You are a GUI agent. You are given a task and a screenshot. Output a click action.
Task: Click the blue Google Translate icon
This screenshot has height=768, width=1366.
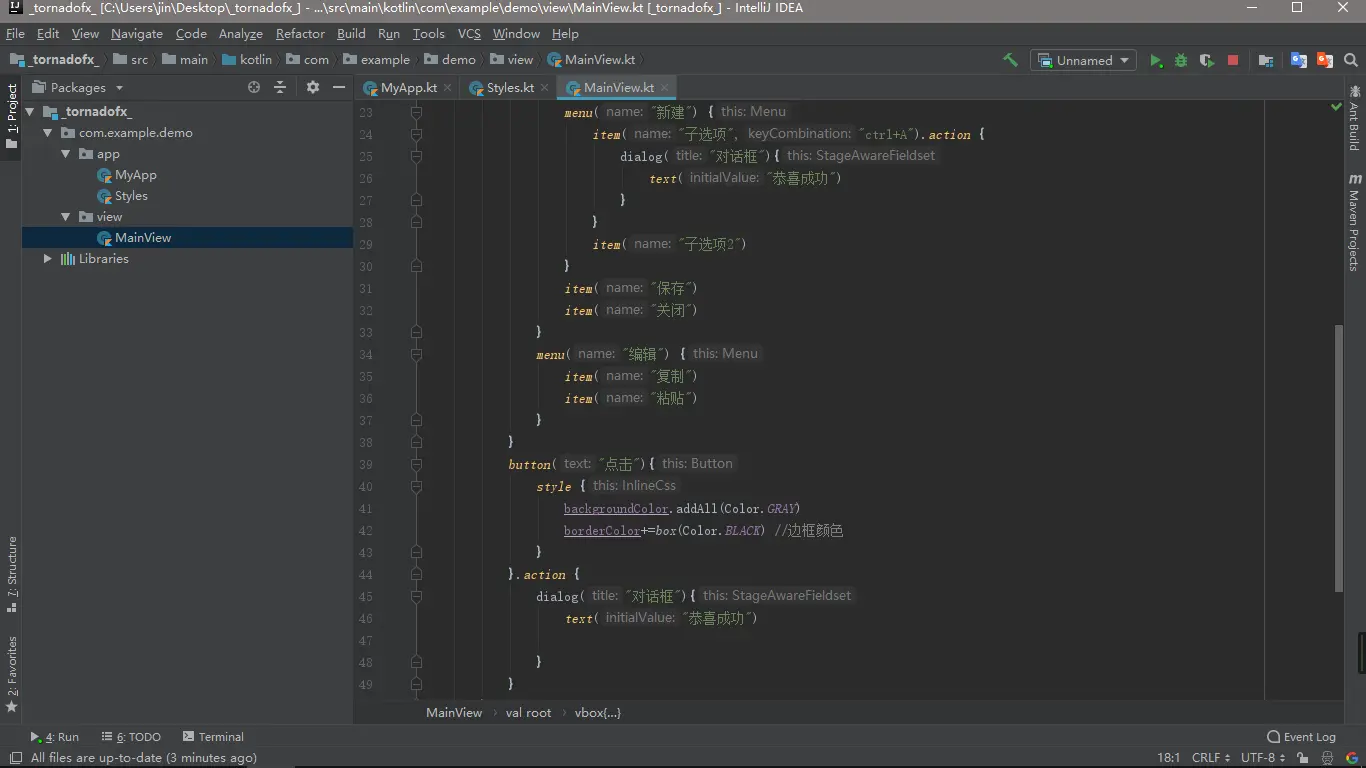1299,60
